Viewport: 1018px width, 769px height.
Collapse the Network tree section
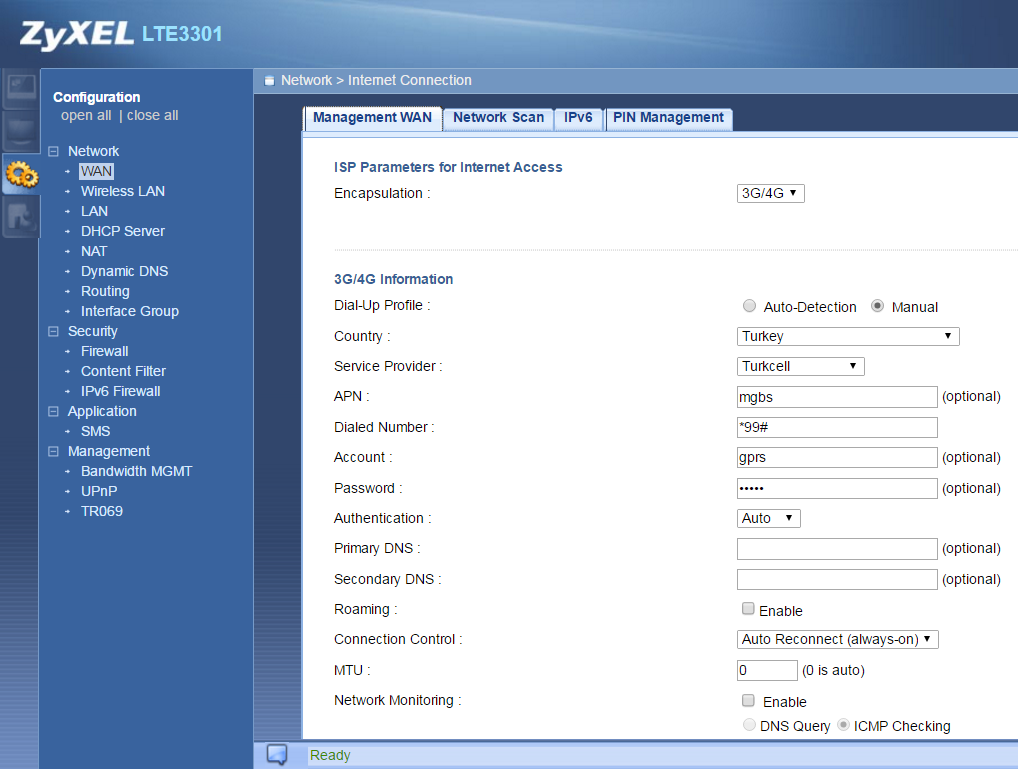[x=53, y=151]
